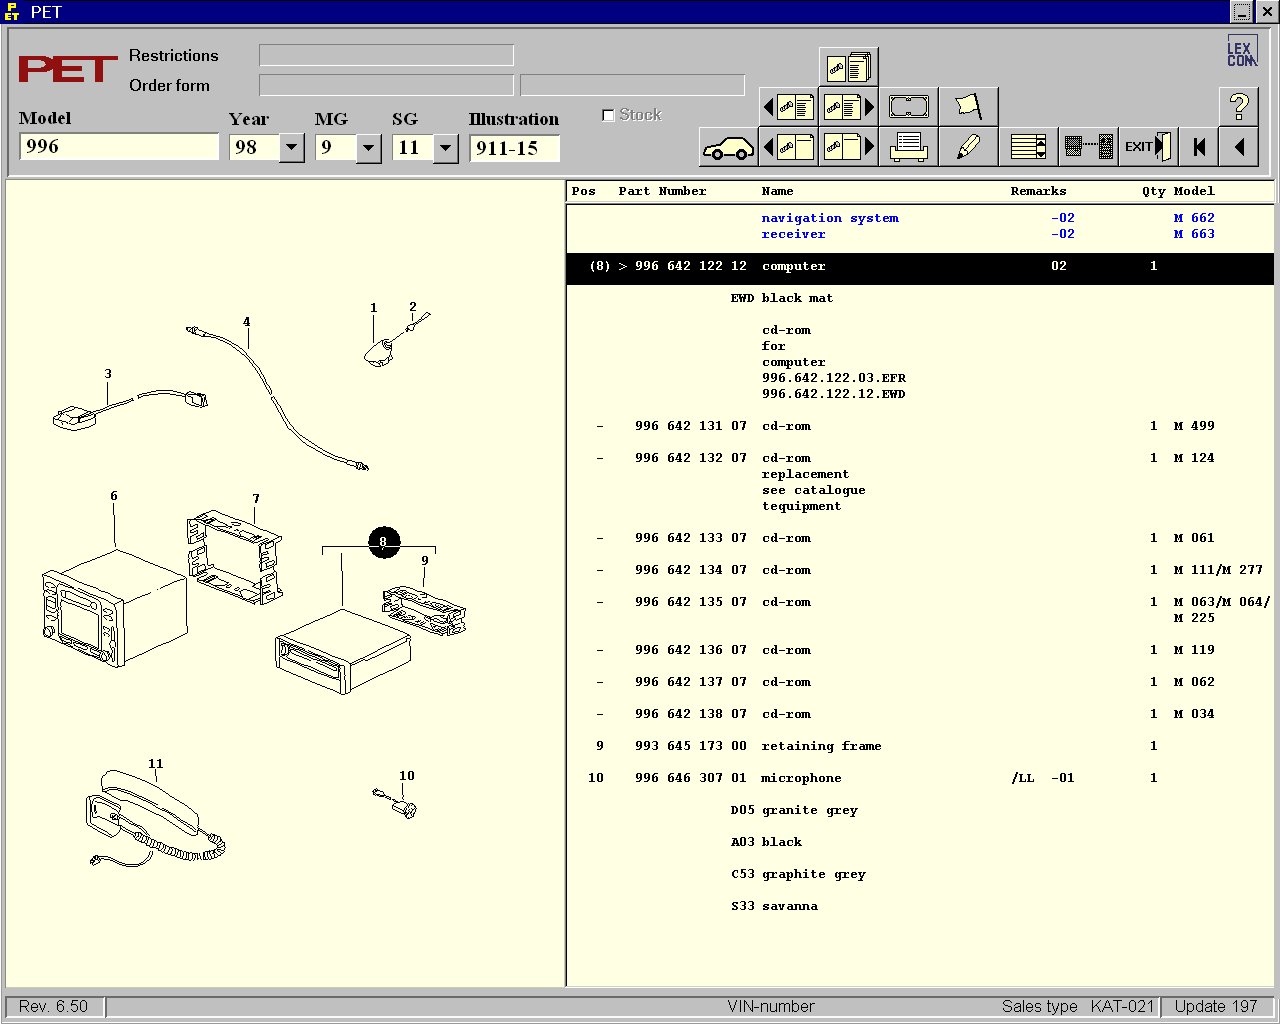Click the EXIT door button
Screen dimensions: 1280x1024
coord(1147,147)
